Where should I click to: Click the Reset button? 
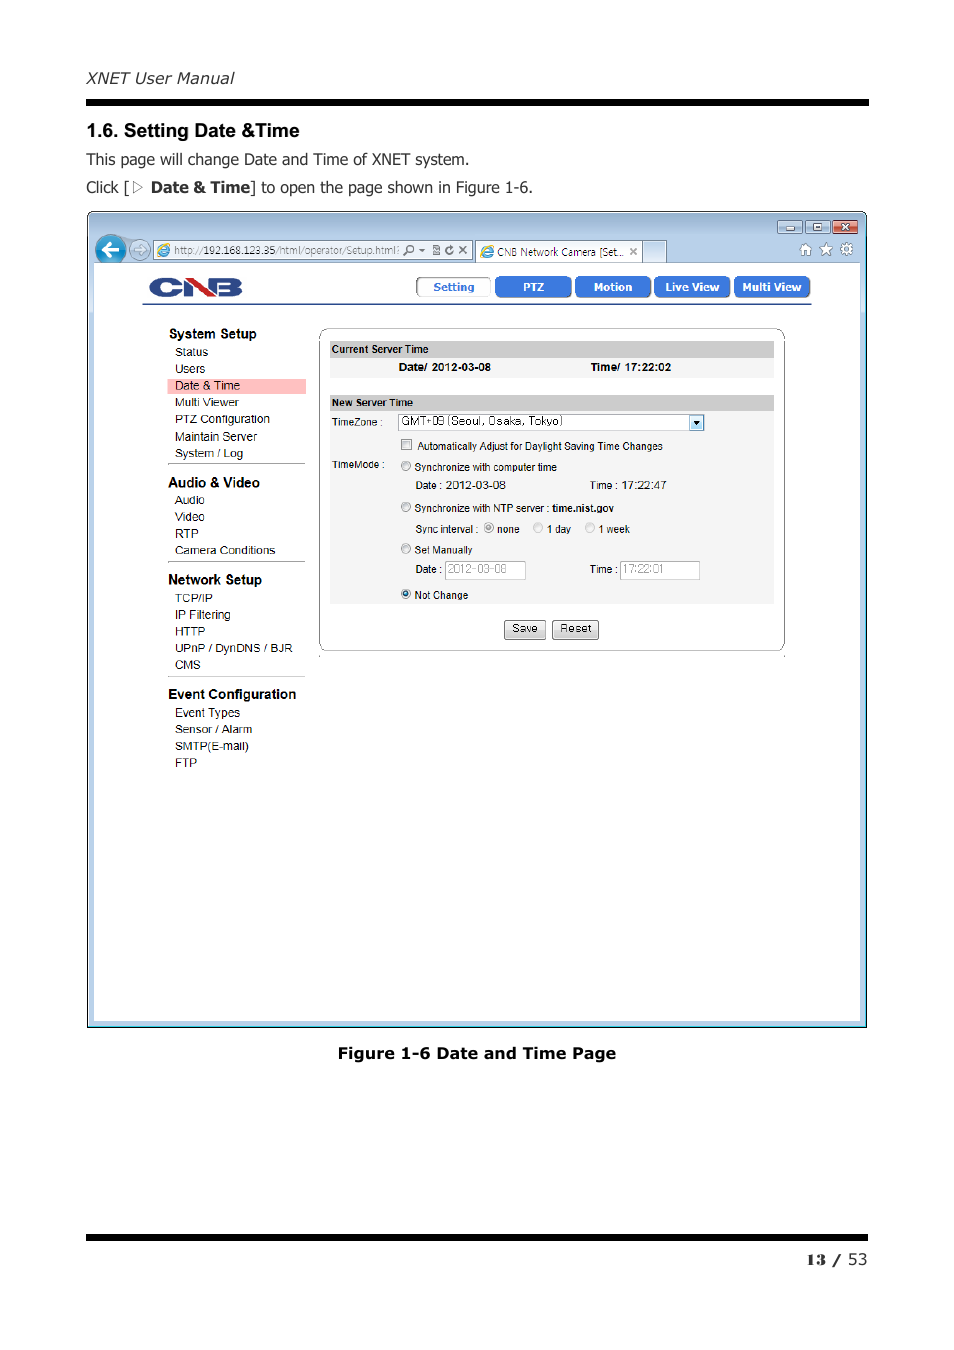tap(576, 629)
